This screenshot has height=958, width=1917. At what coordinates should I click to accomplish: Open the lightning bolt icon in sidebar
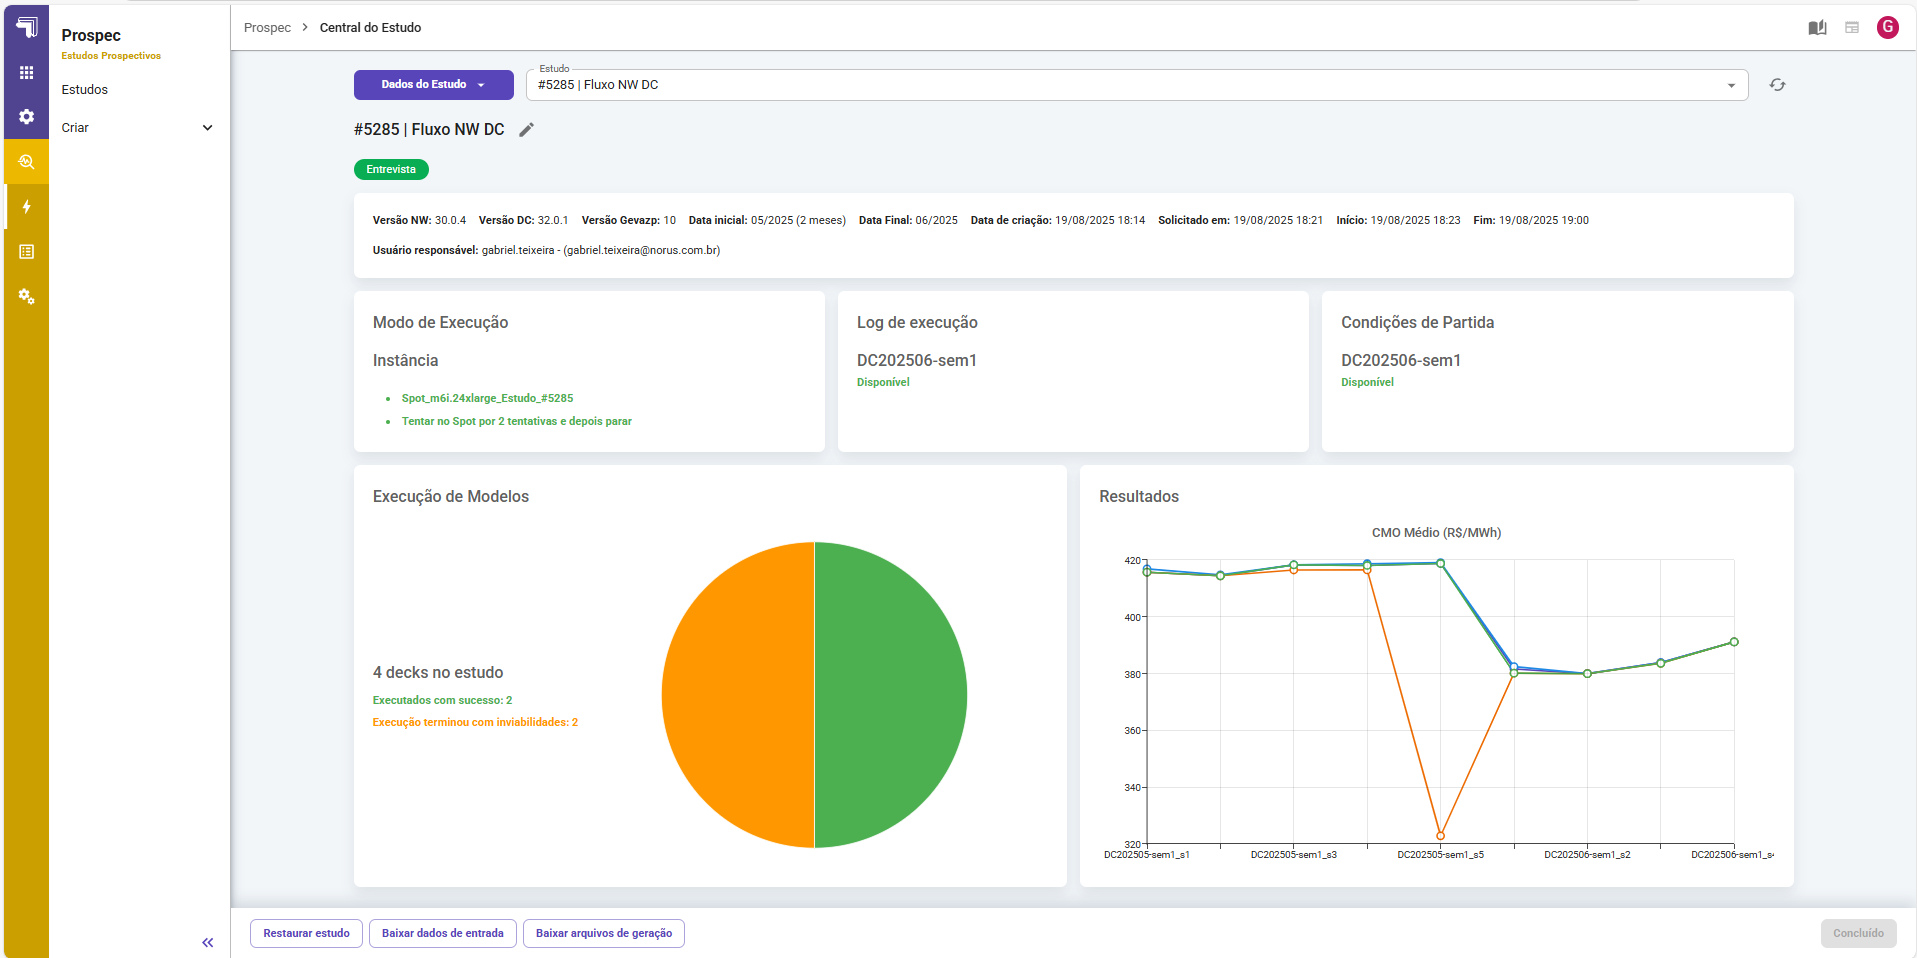(x=26, y=207)
